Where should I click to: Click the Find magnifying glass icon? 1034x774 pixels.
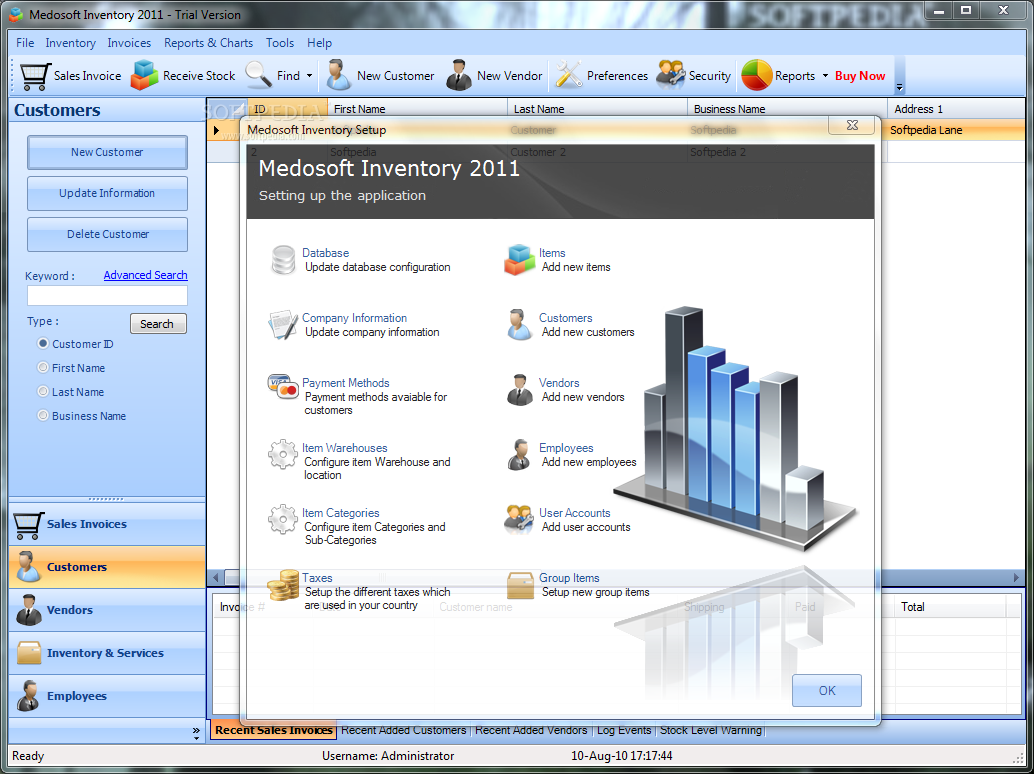click(258, 75)
